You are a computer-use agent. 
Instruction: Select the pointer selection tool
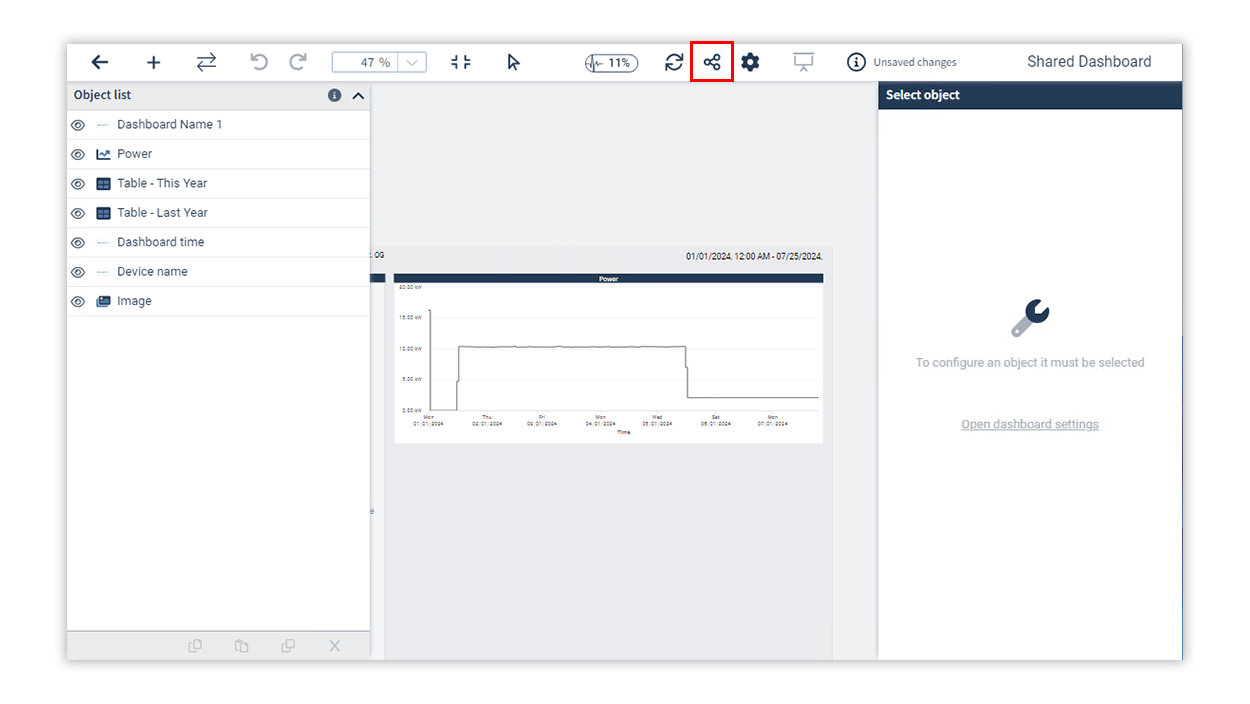click(x=513, y=61)
